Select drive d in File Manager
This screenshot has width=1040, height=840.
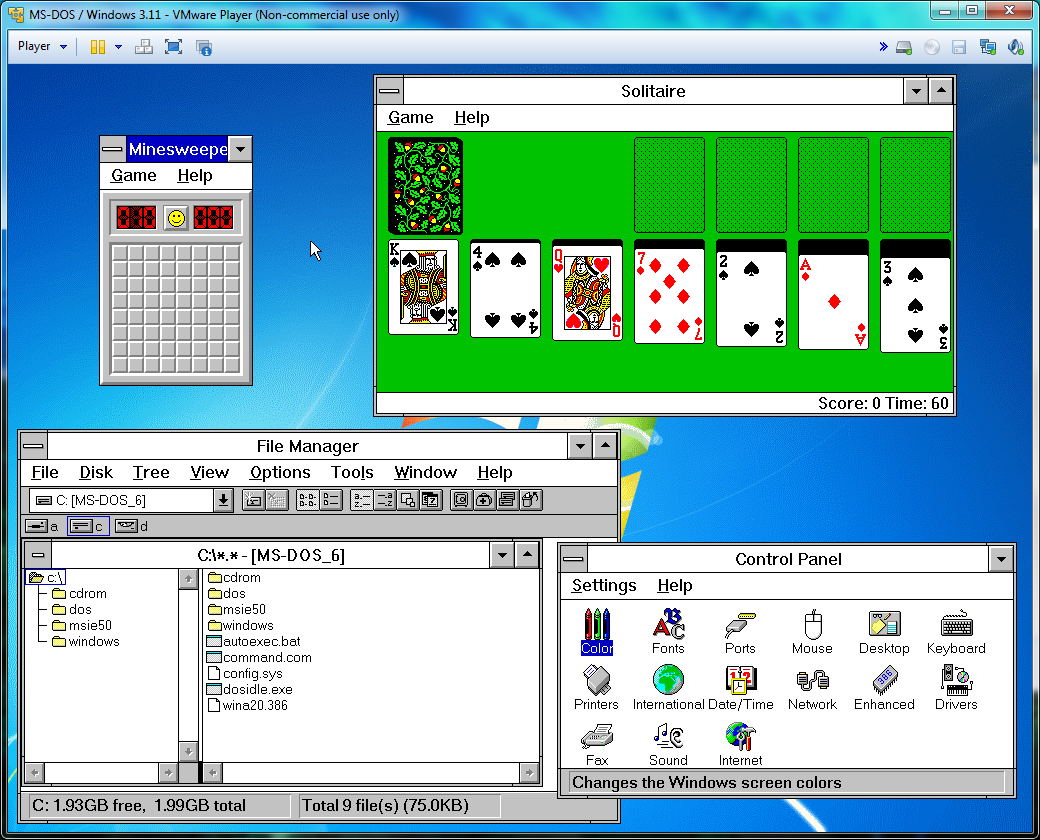click(x=130, y=526)
